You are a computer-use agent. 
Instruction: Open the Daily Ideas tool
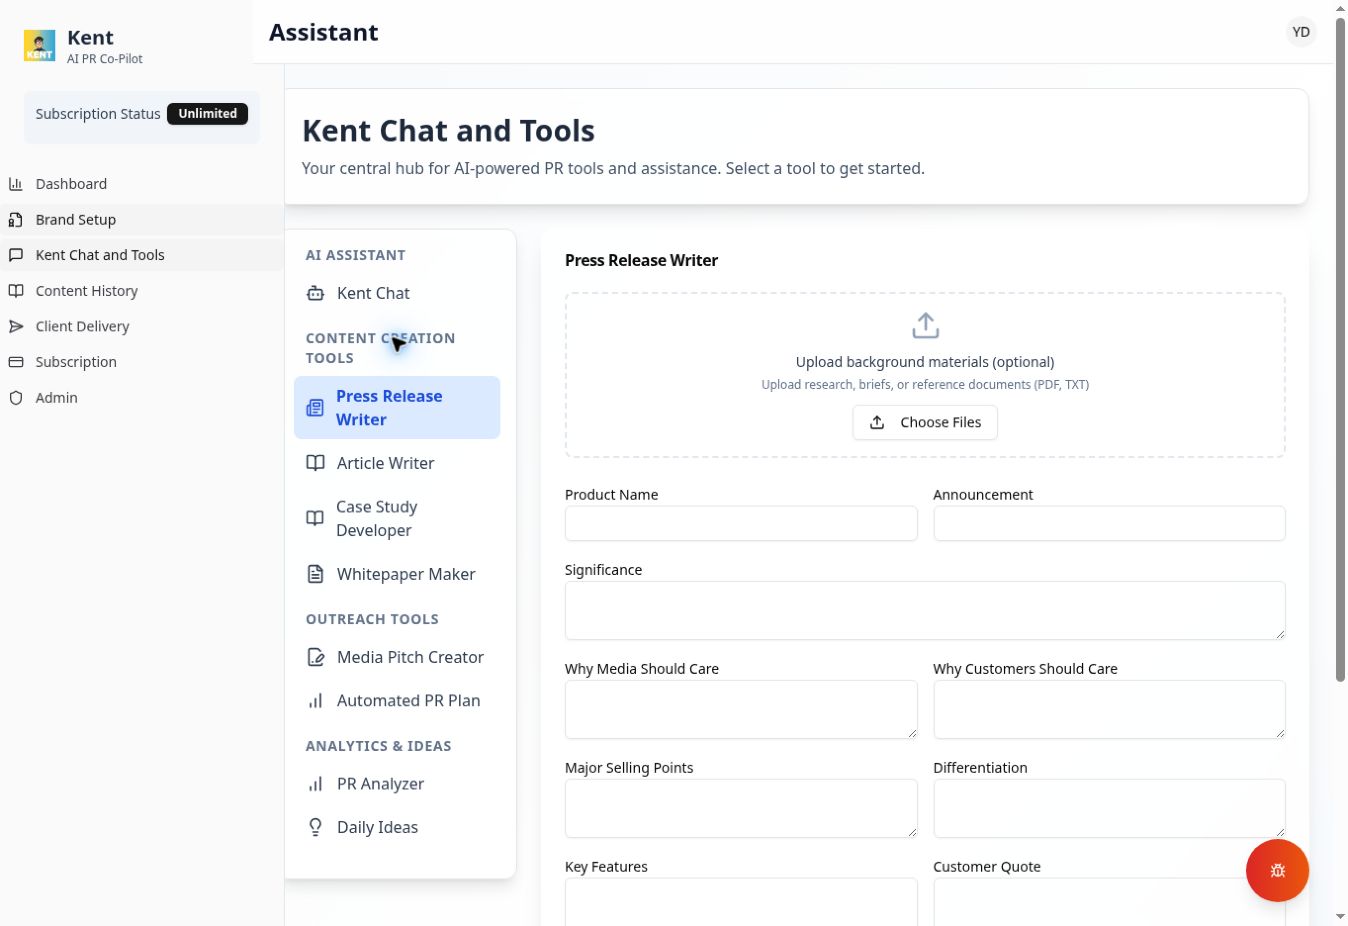point(397,827)
